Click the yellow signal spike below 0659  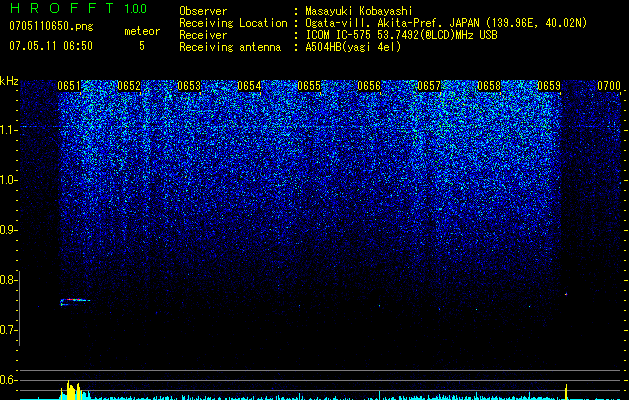pos(566,391)
